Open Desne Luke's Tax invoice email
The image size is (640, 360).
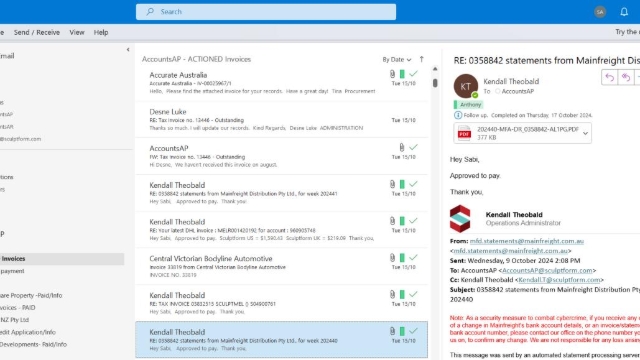[282, 120]
